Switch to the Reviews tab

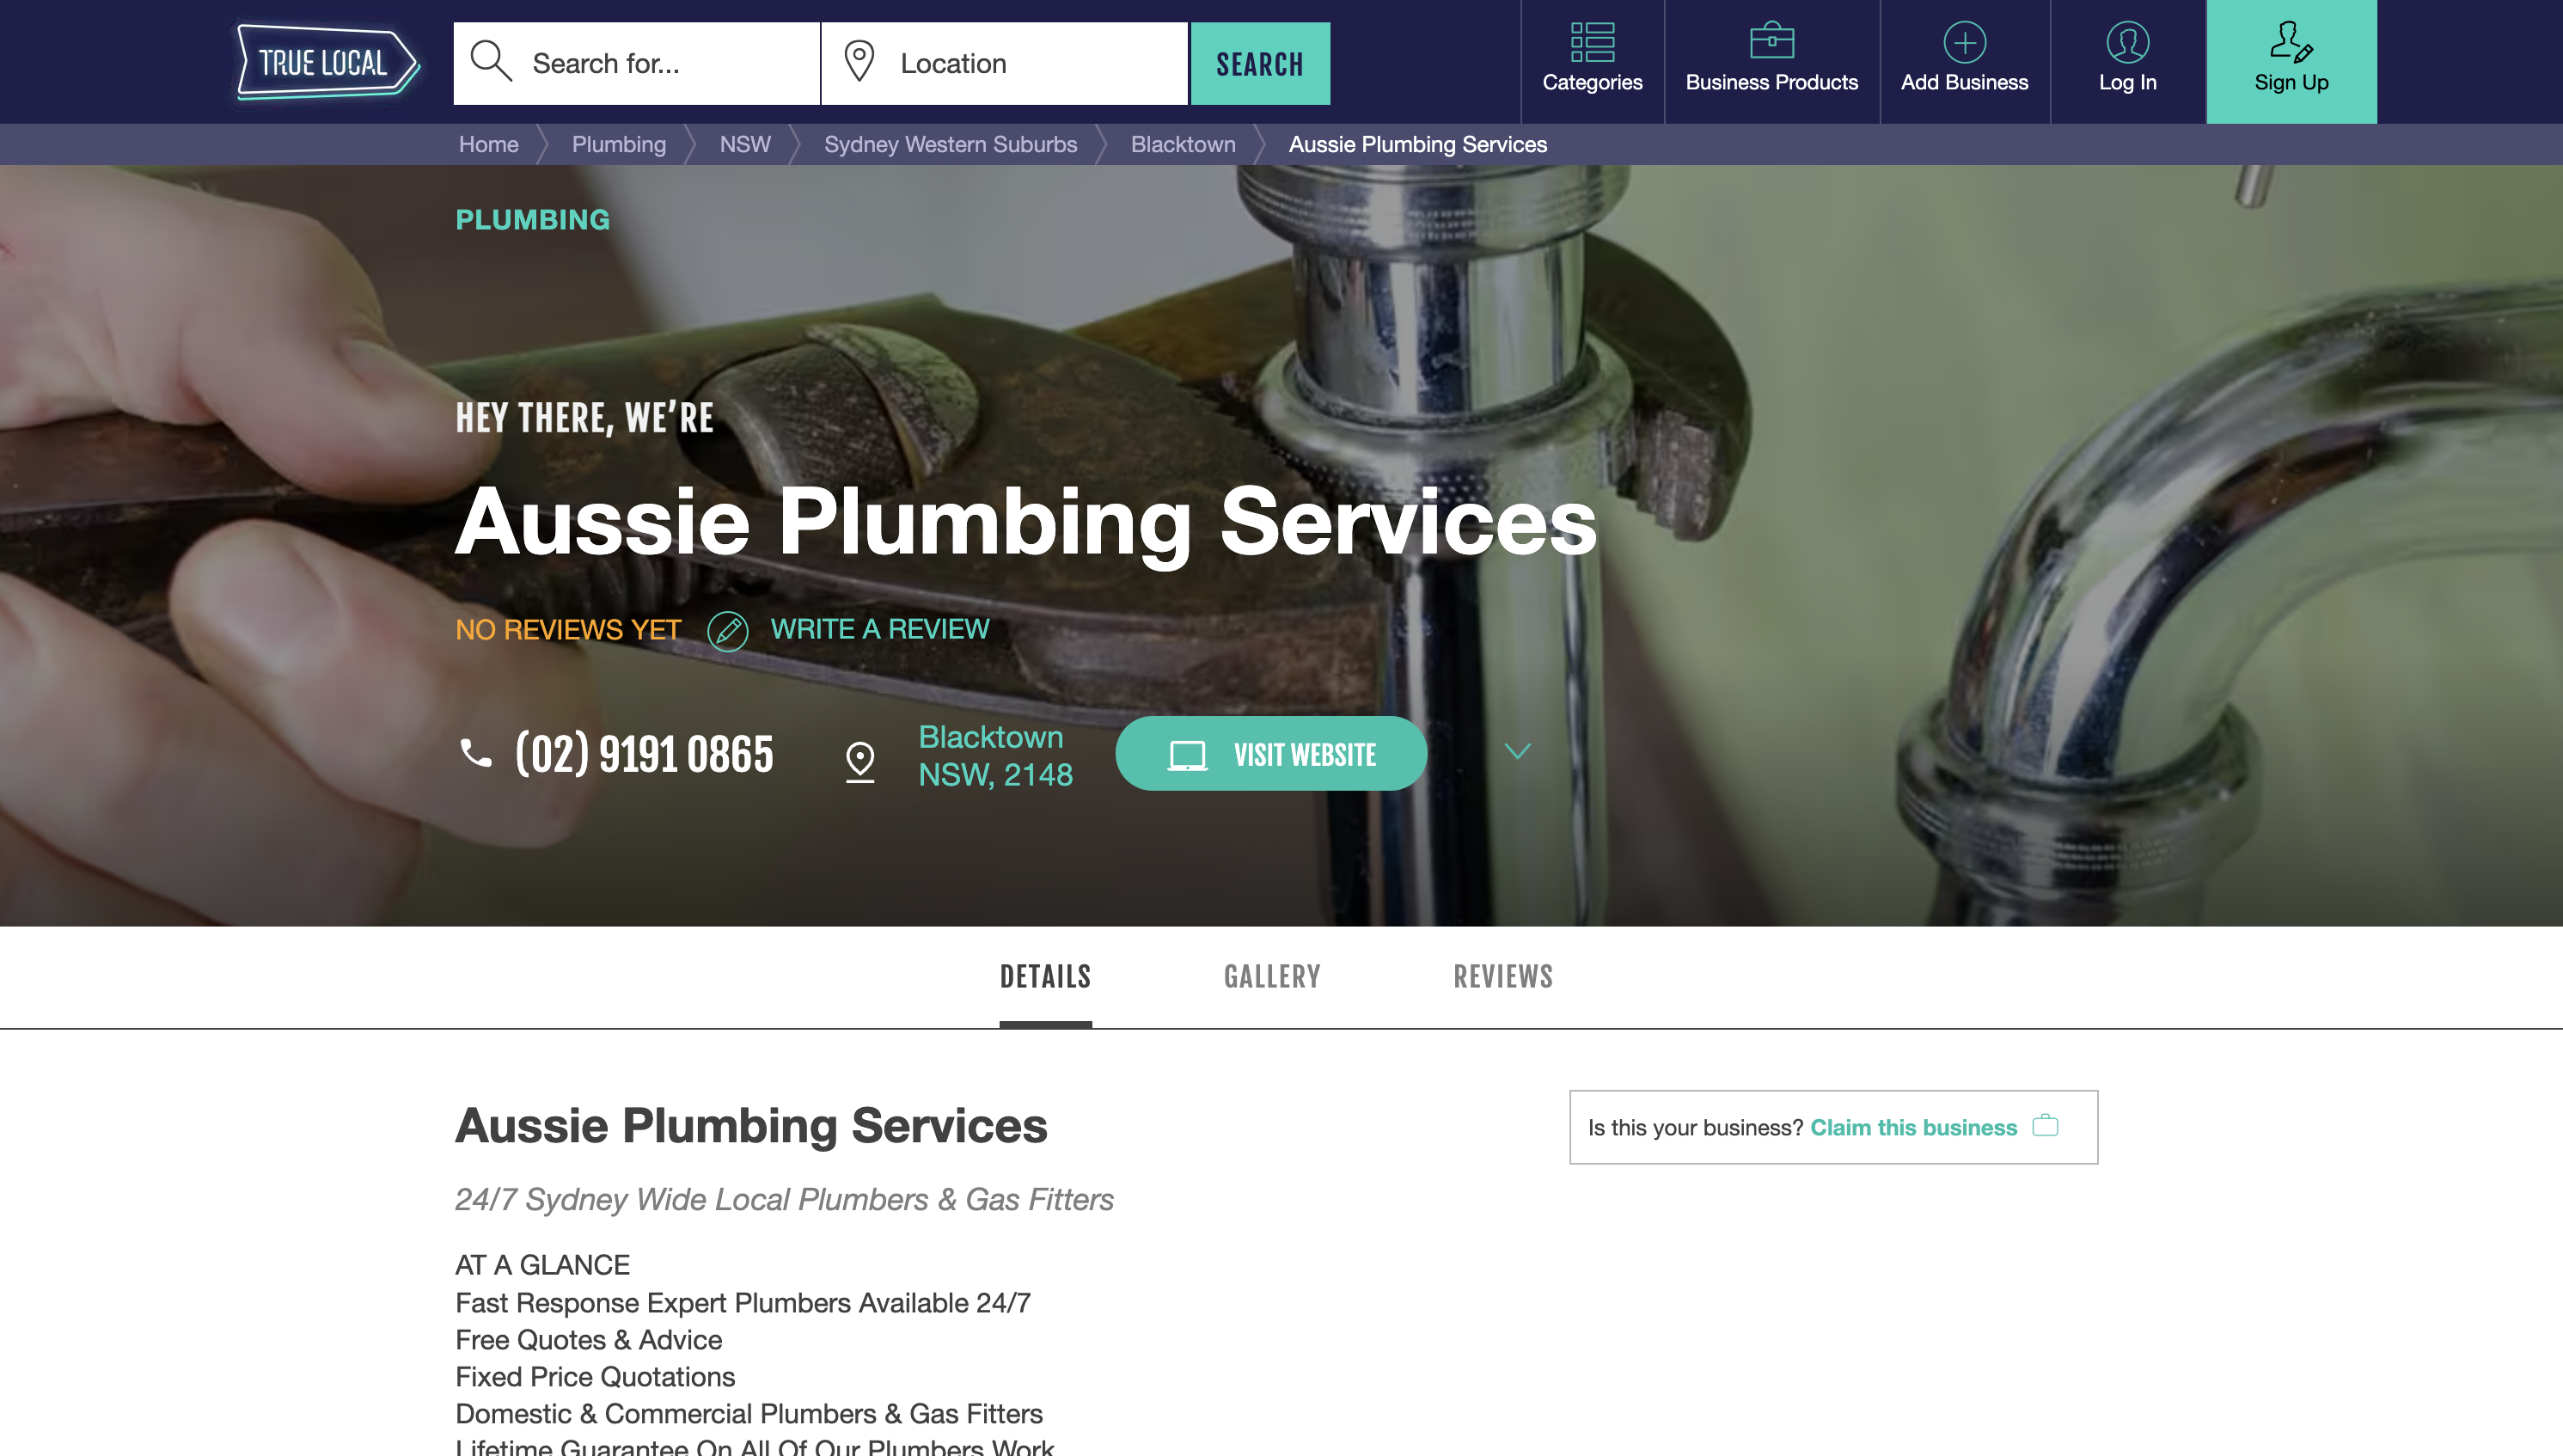(1503, 977)
